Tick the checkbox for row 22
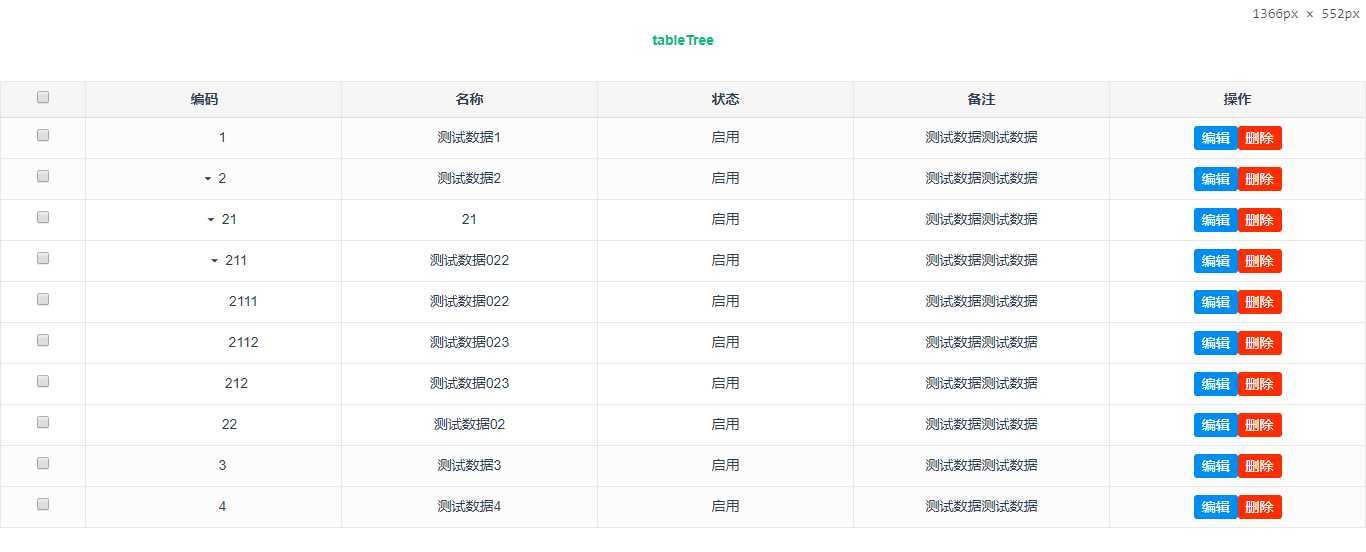The height and width of the screenshot is (552, 1366). point(43,422)
